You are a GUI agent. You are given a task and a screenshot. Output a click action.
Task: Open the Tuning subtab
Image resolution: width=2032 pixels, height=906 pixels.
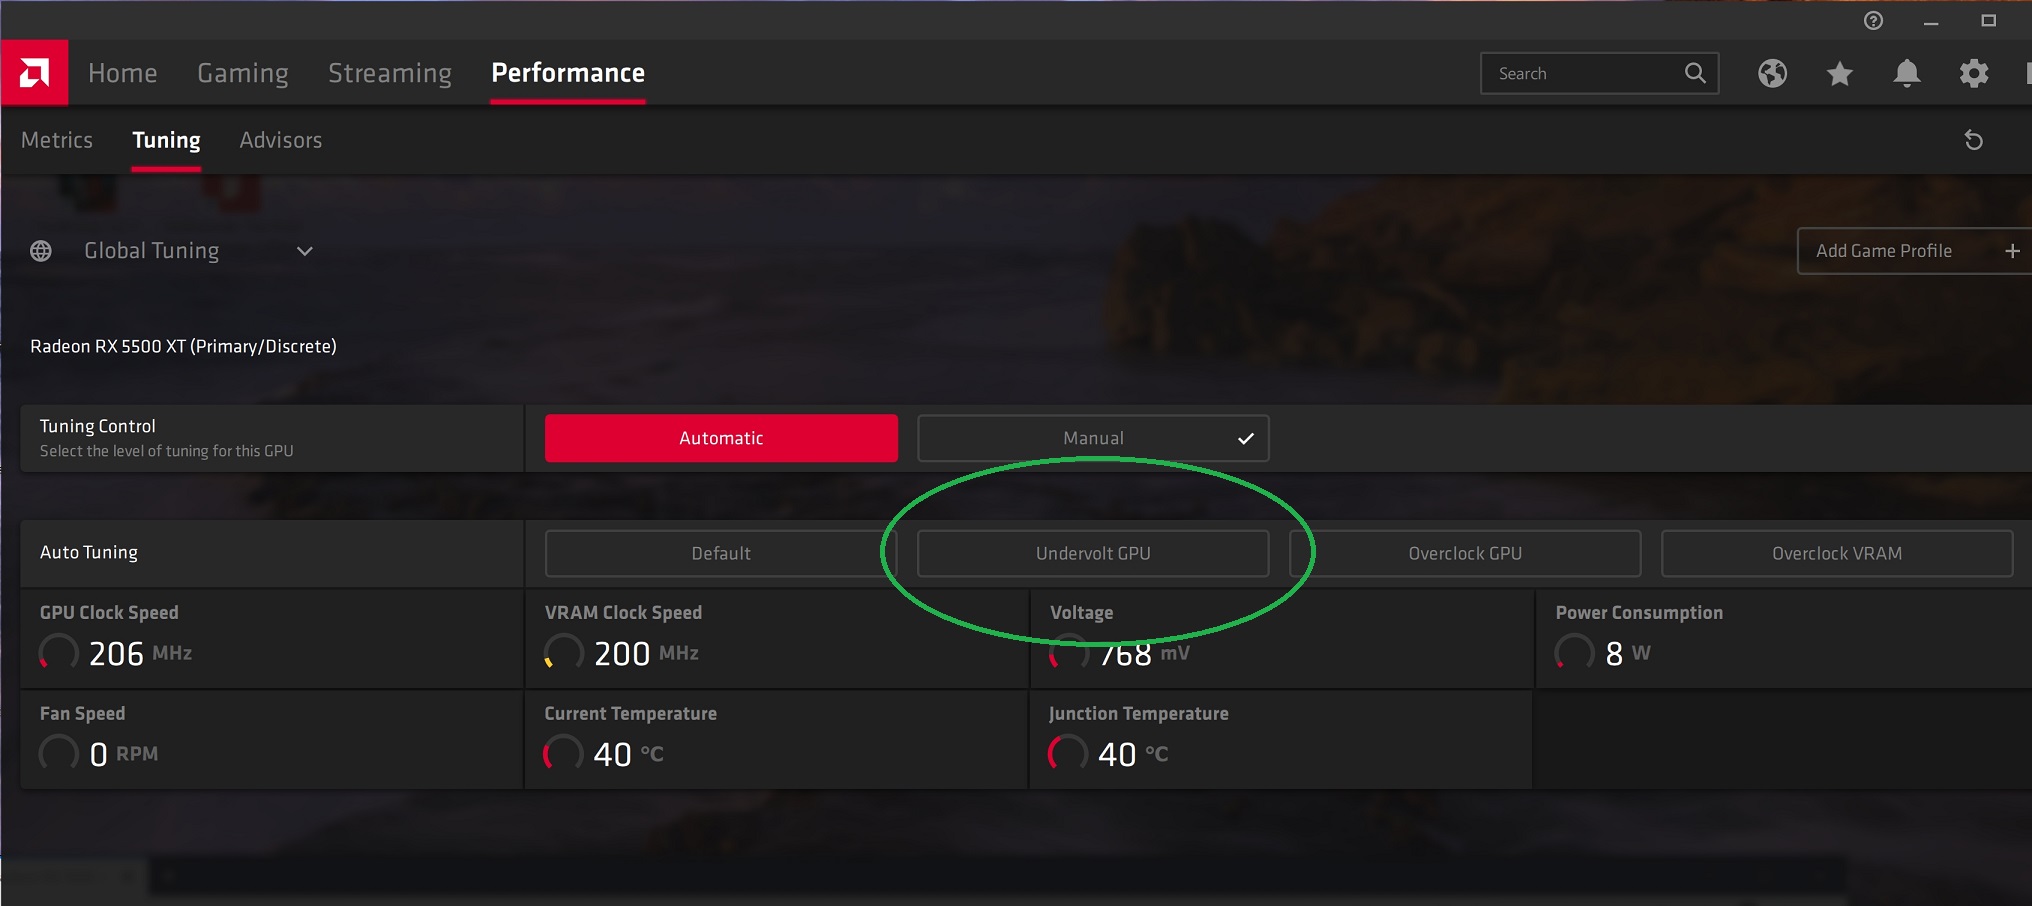pos(166,140)
